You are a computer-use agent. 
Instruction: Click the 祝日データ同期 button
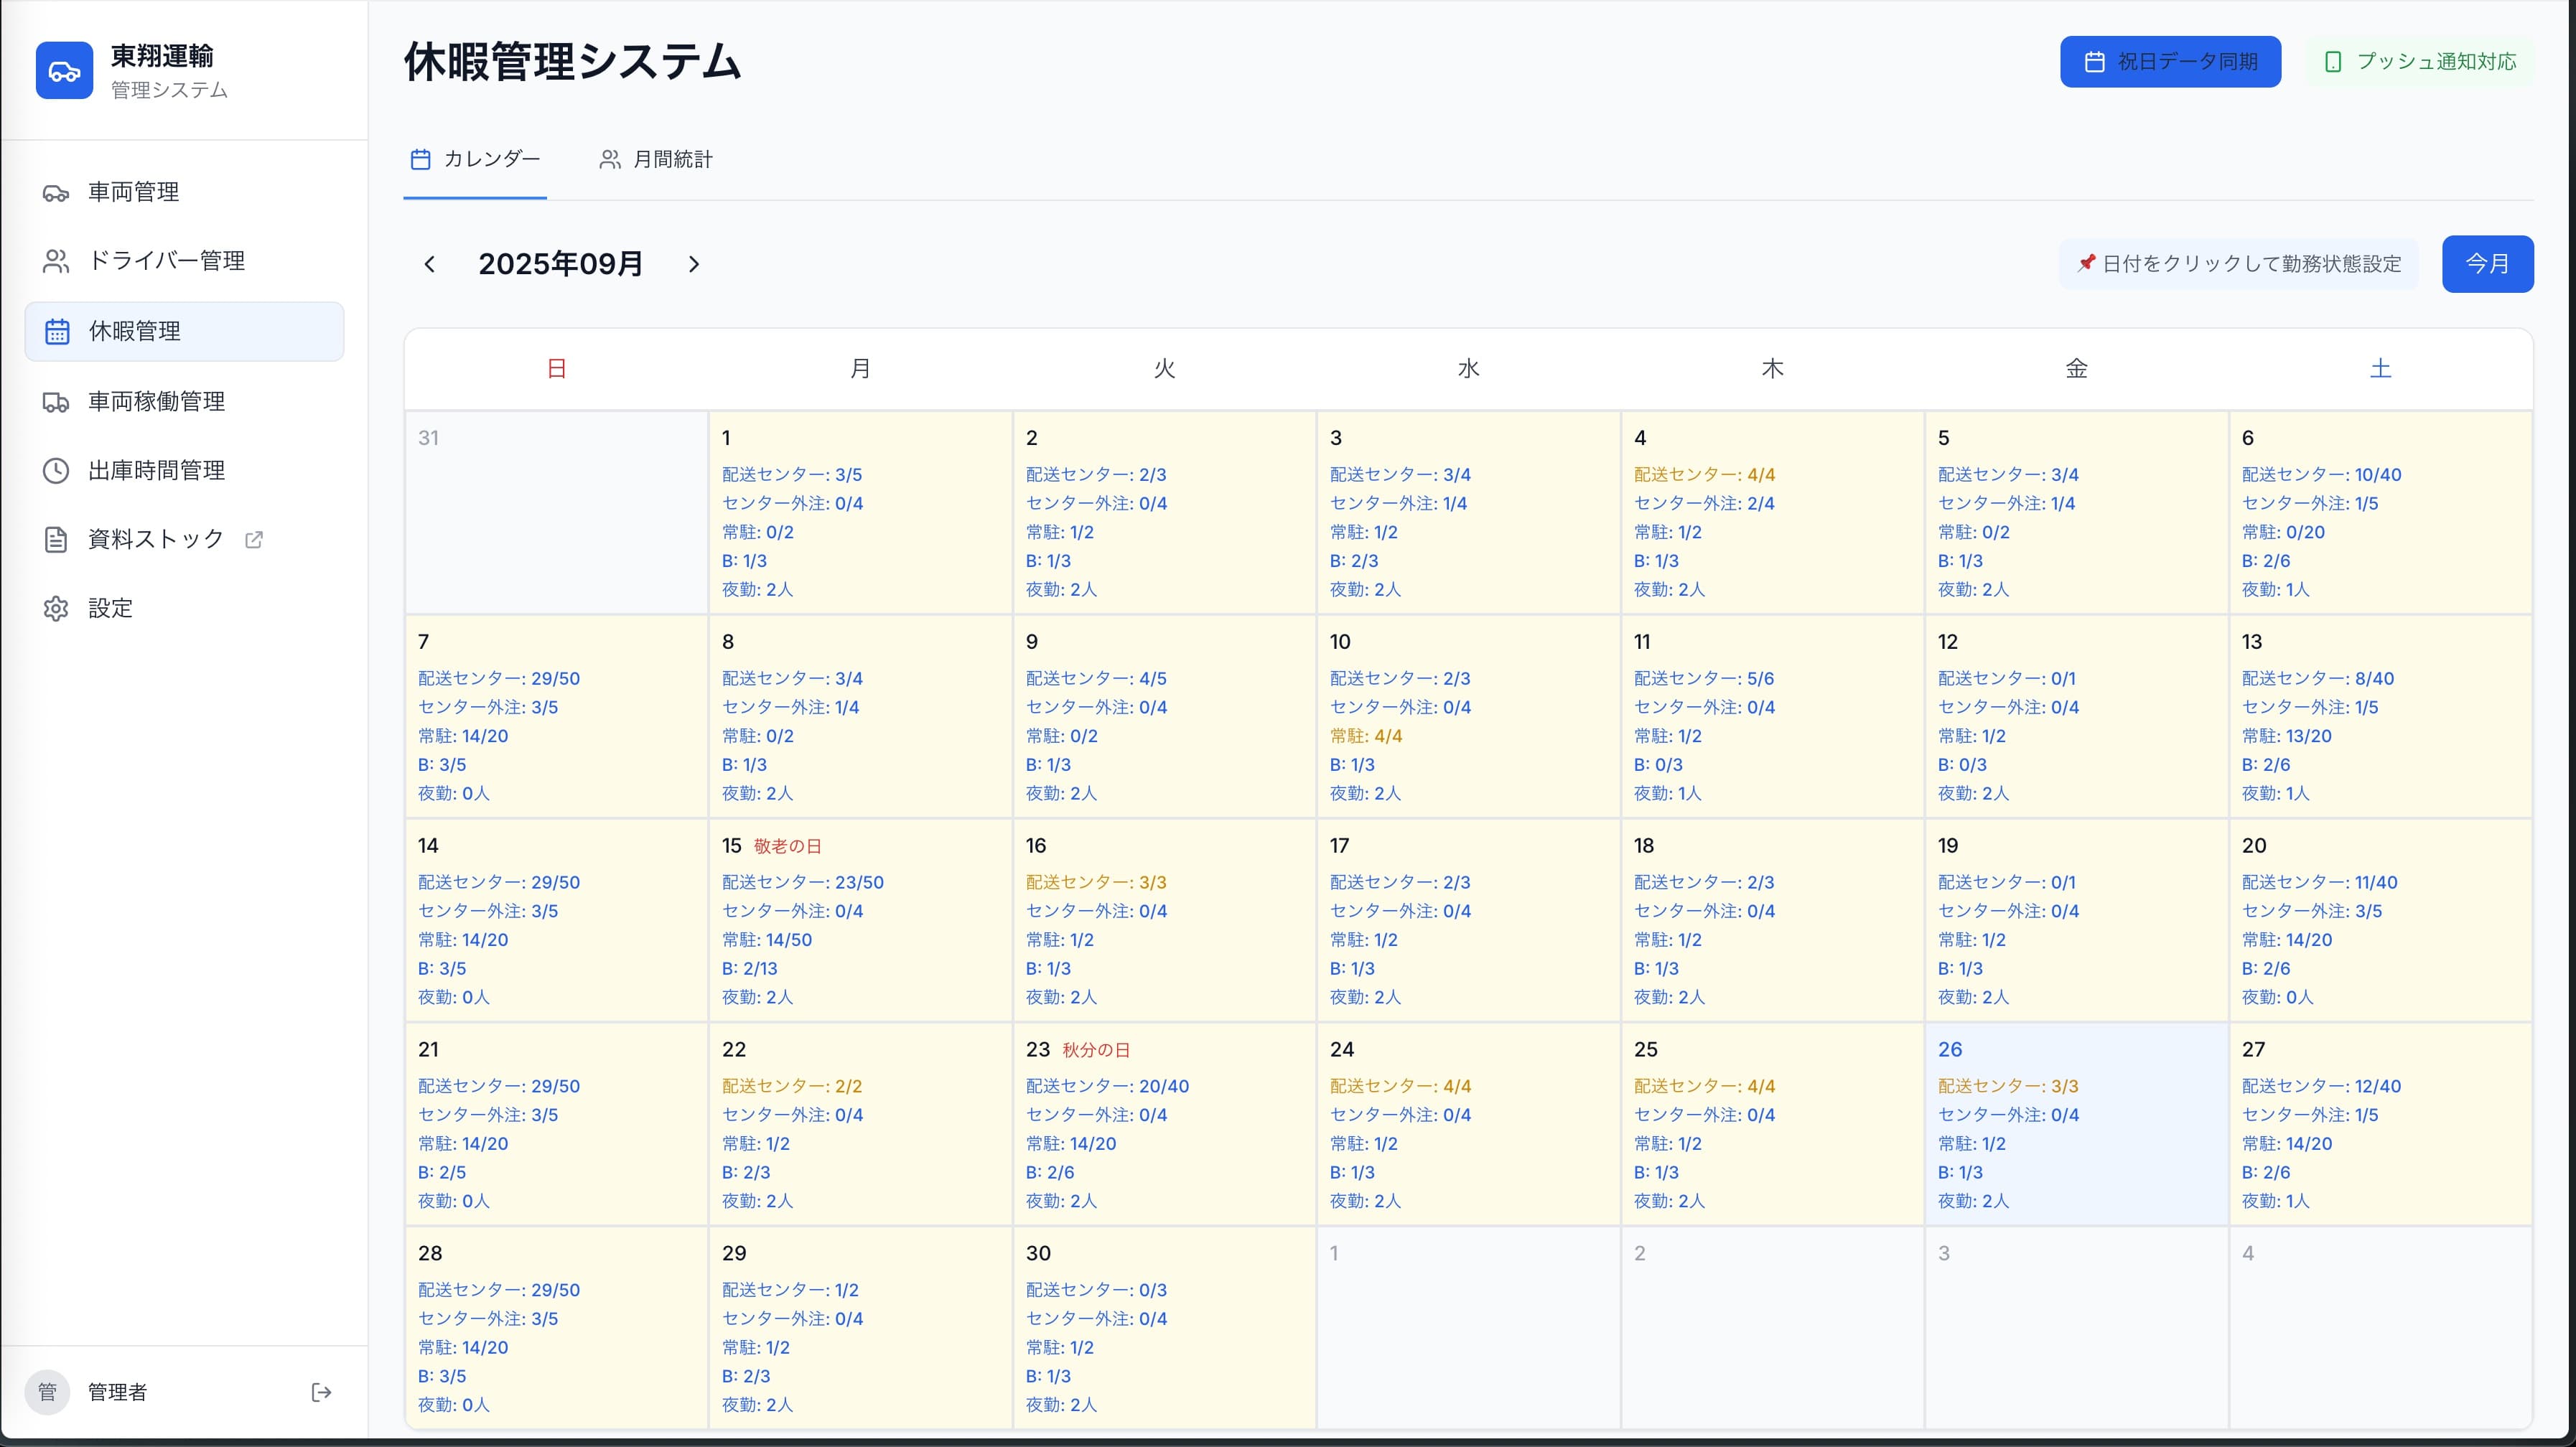click(x=2170, y=62)
